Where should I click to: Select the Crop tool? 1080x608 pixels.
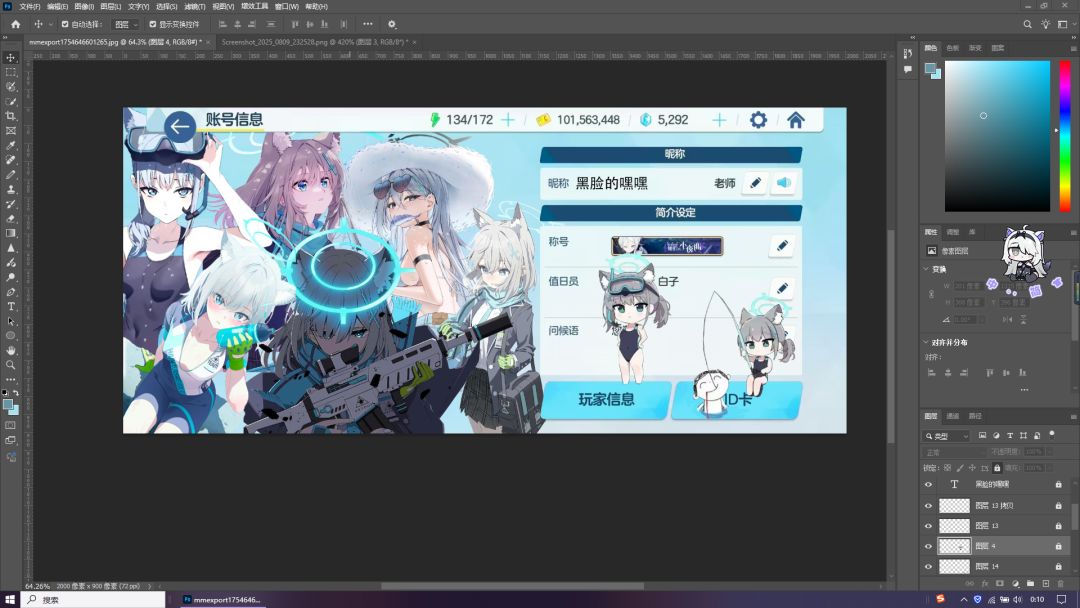[x=10, y=116]
